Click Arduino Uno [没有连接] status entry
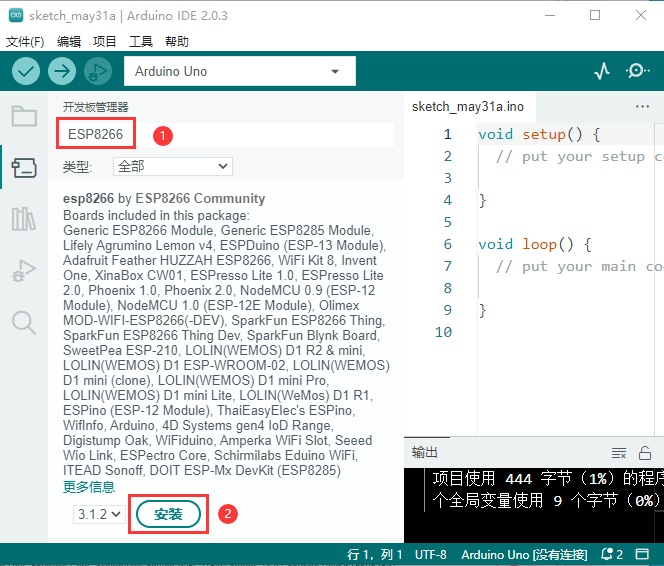Screen dimensions: 664x566 524,555
